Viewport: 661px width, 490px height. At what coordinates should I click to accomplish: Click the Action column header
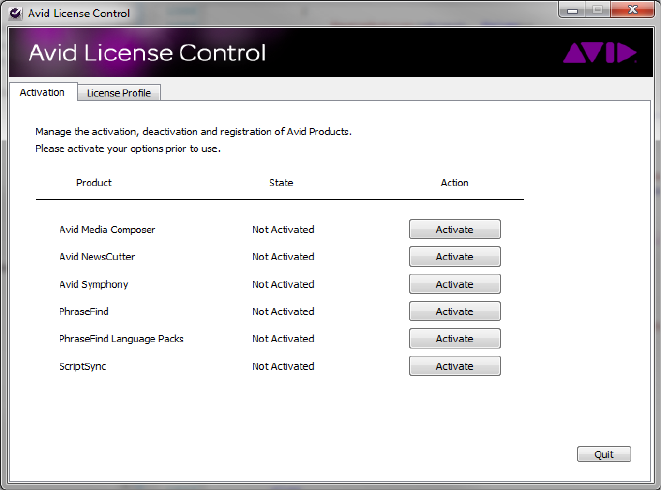[x=454, y=183]
